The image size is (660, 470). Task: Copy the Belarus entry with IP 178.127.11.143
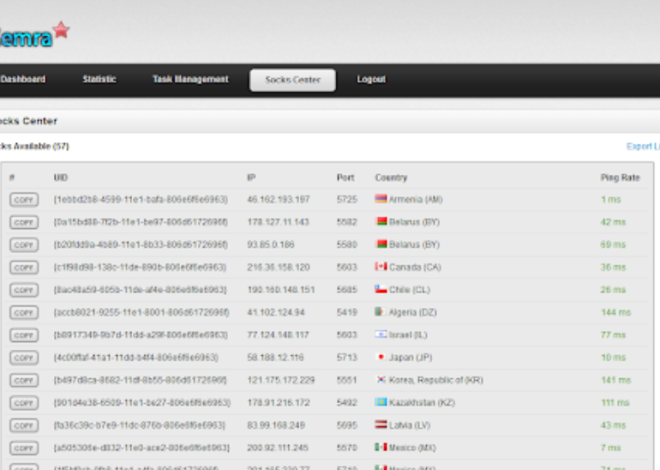24,222
